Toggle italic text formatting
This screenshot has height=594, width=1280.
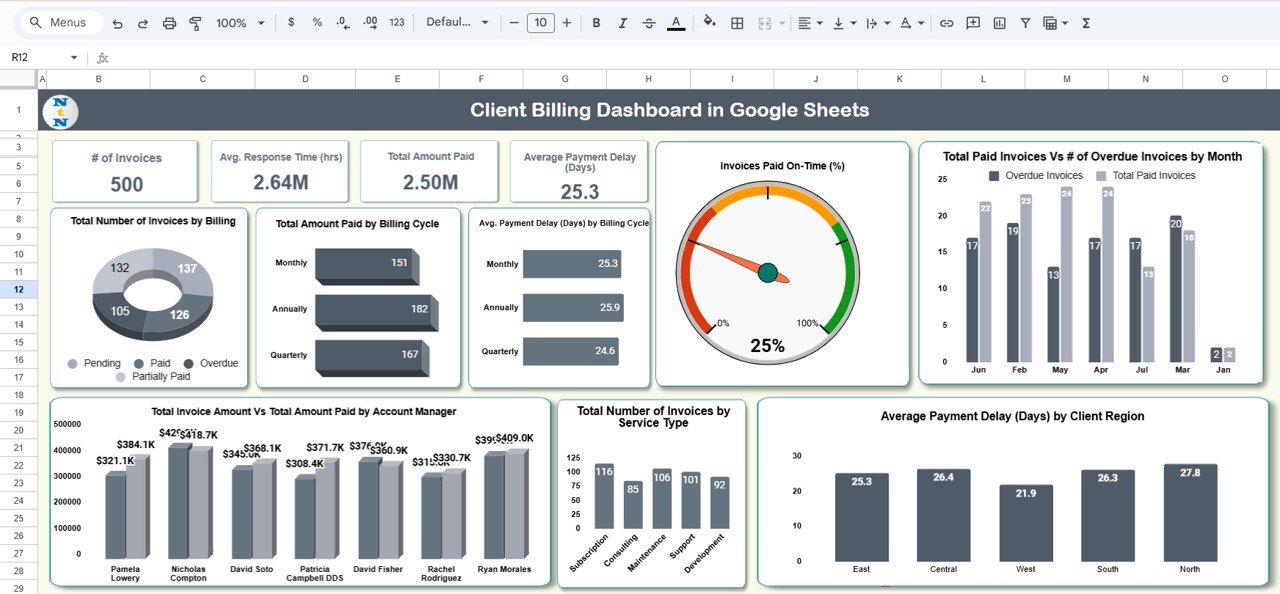(x=623, y=23)
